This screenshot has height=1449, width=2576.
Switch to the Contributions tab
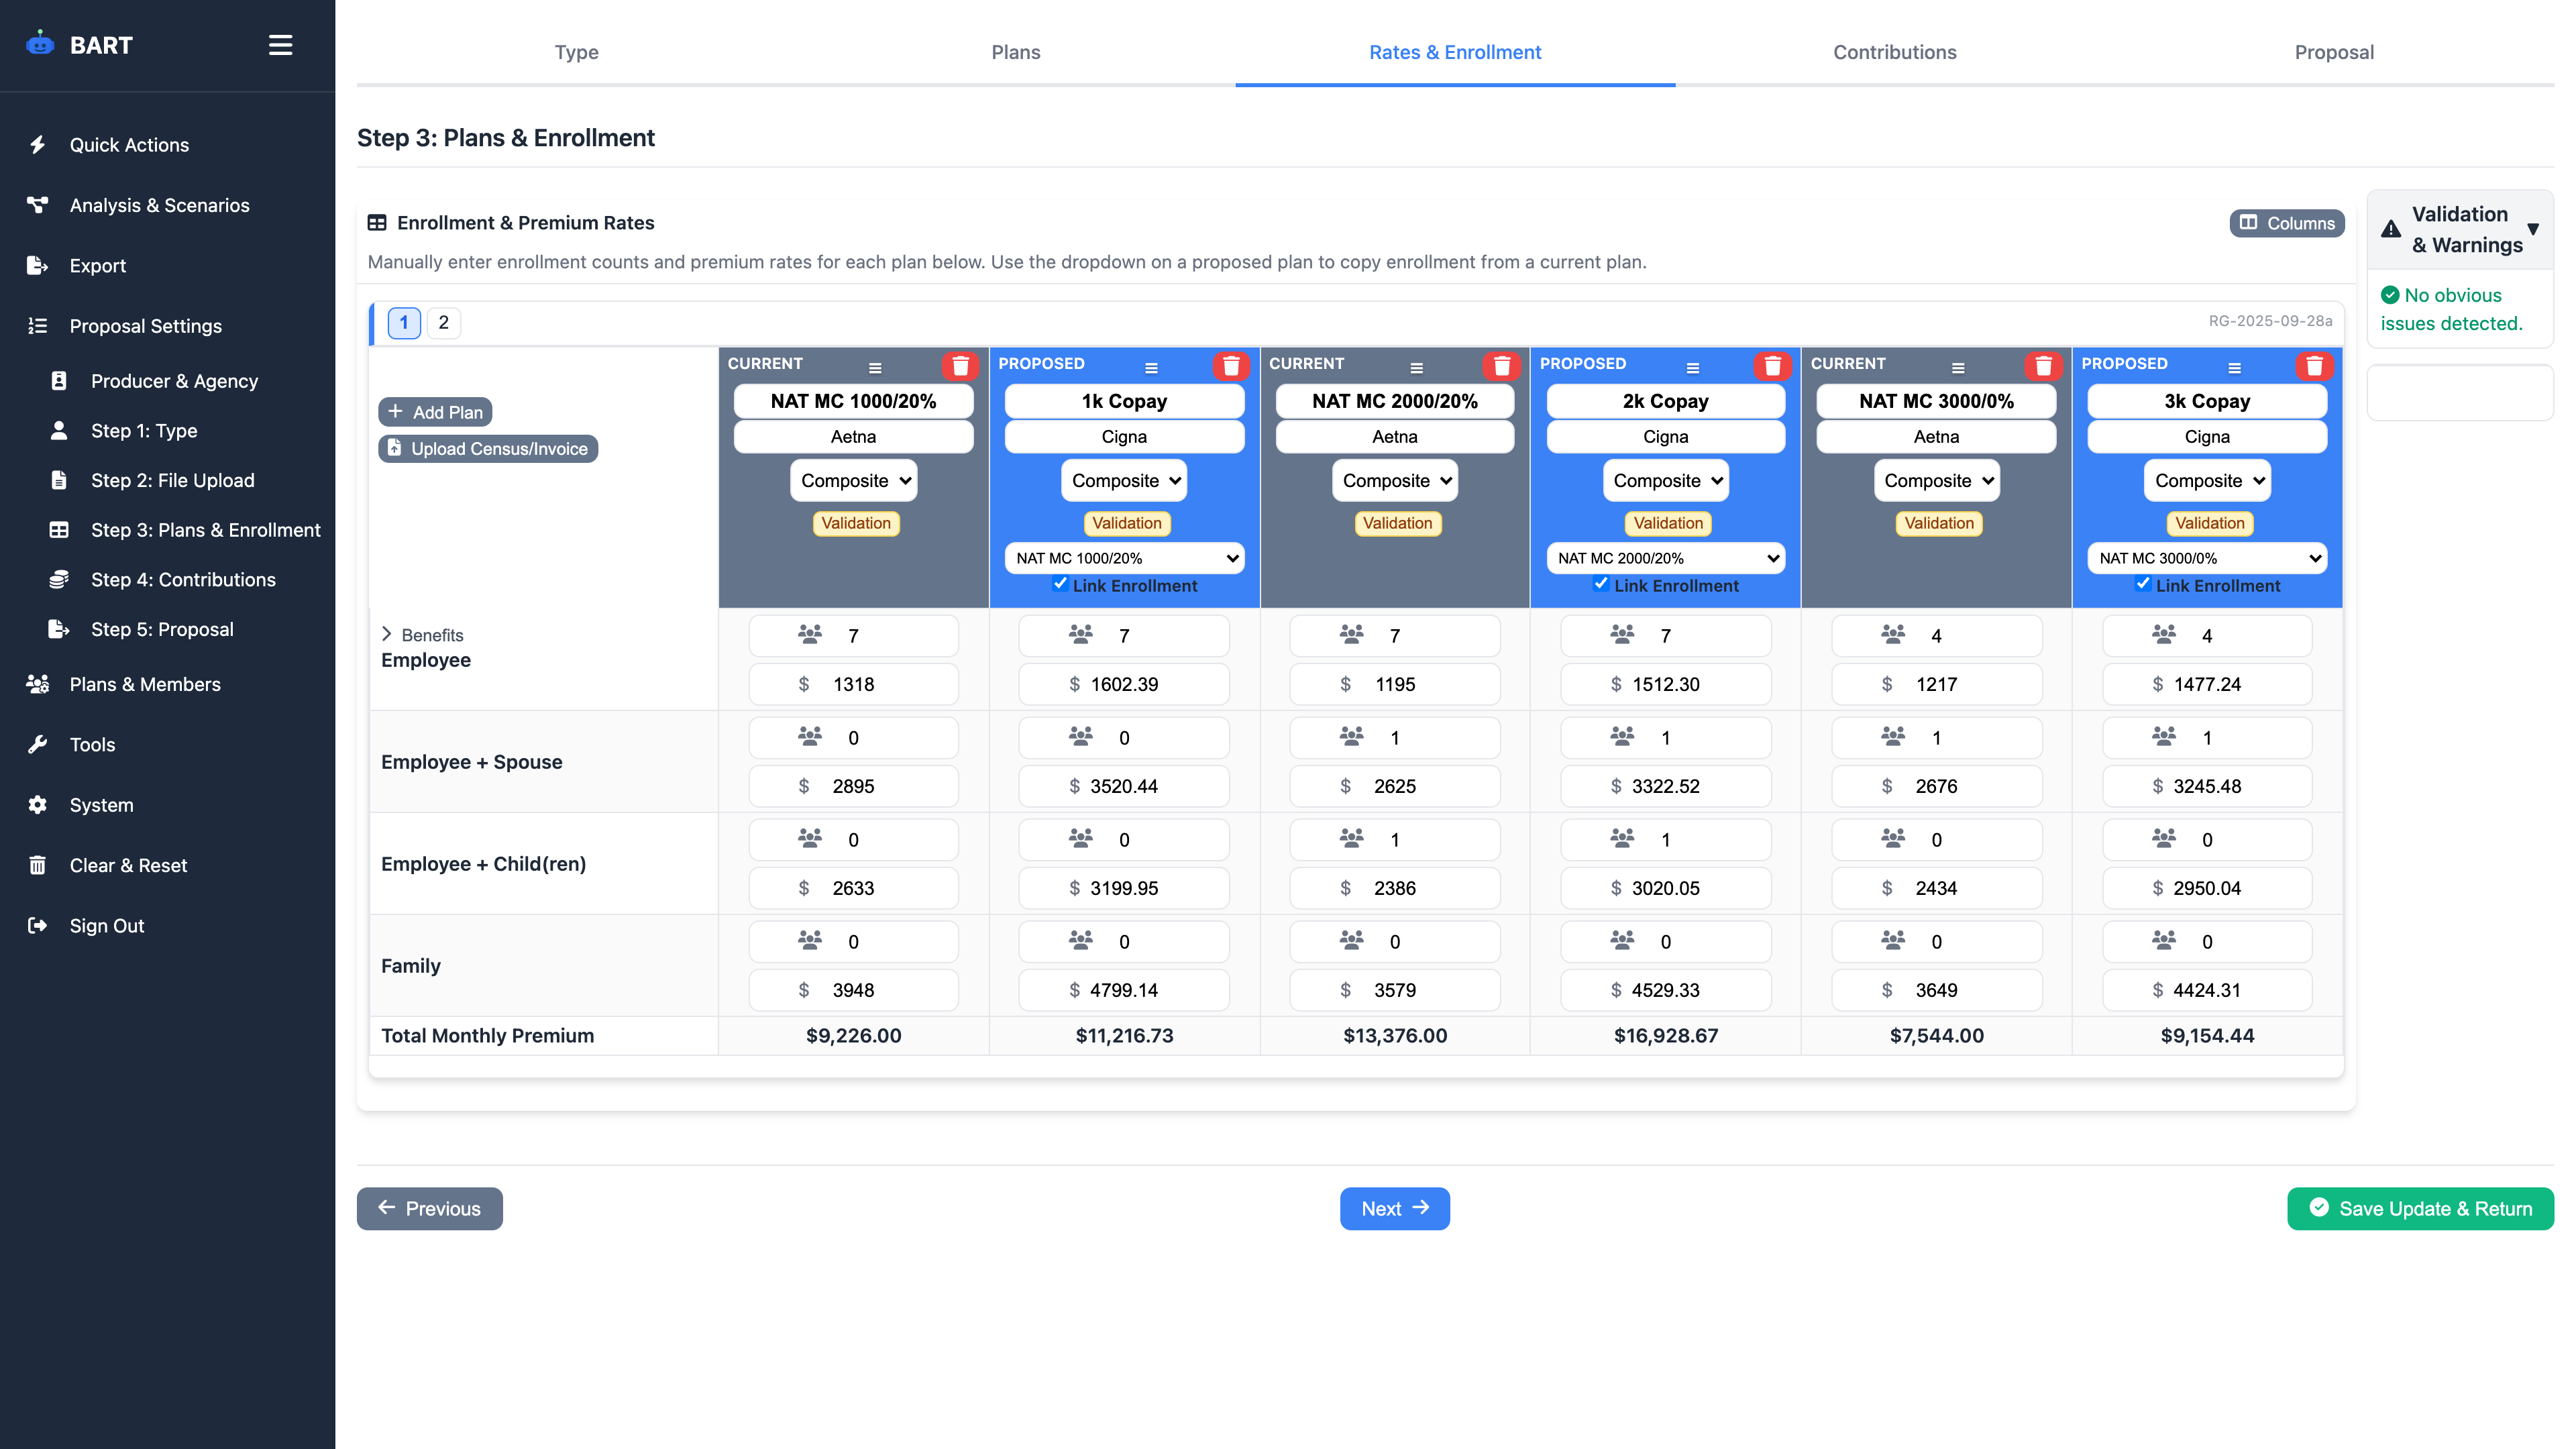pyautogui.click(x=1894, y=52)
